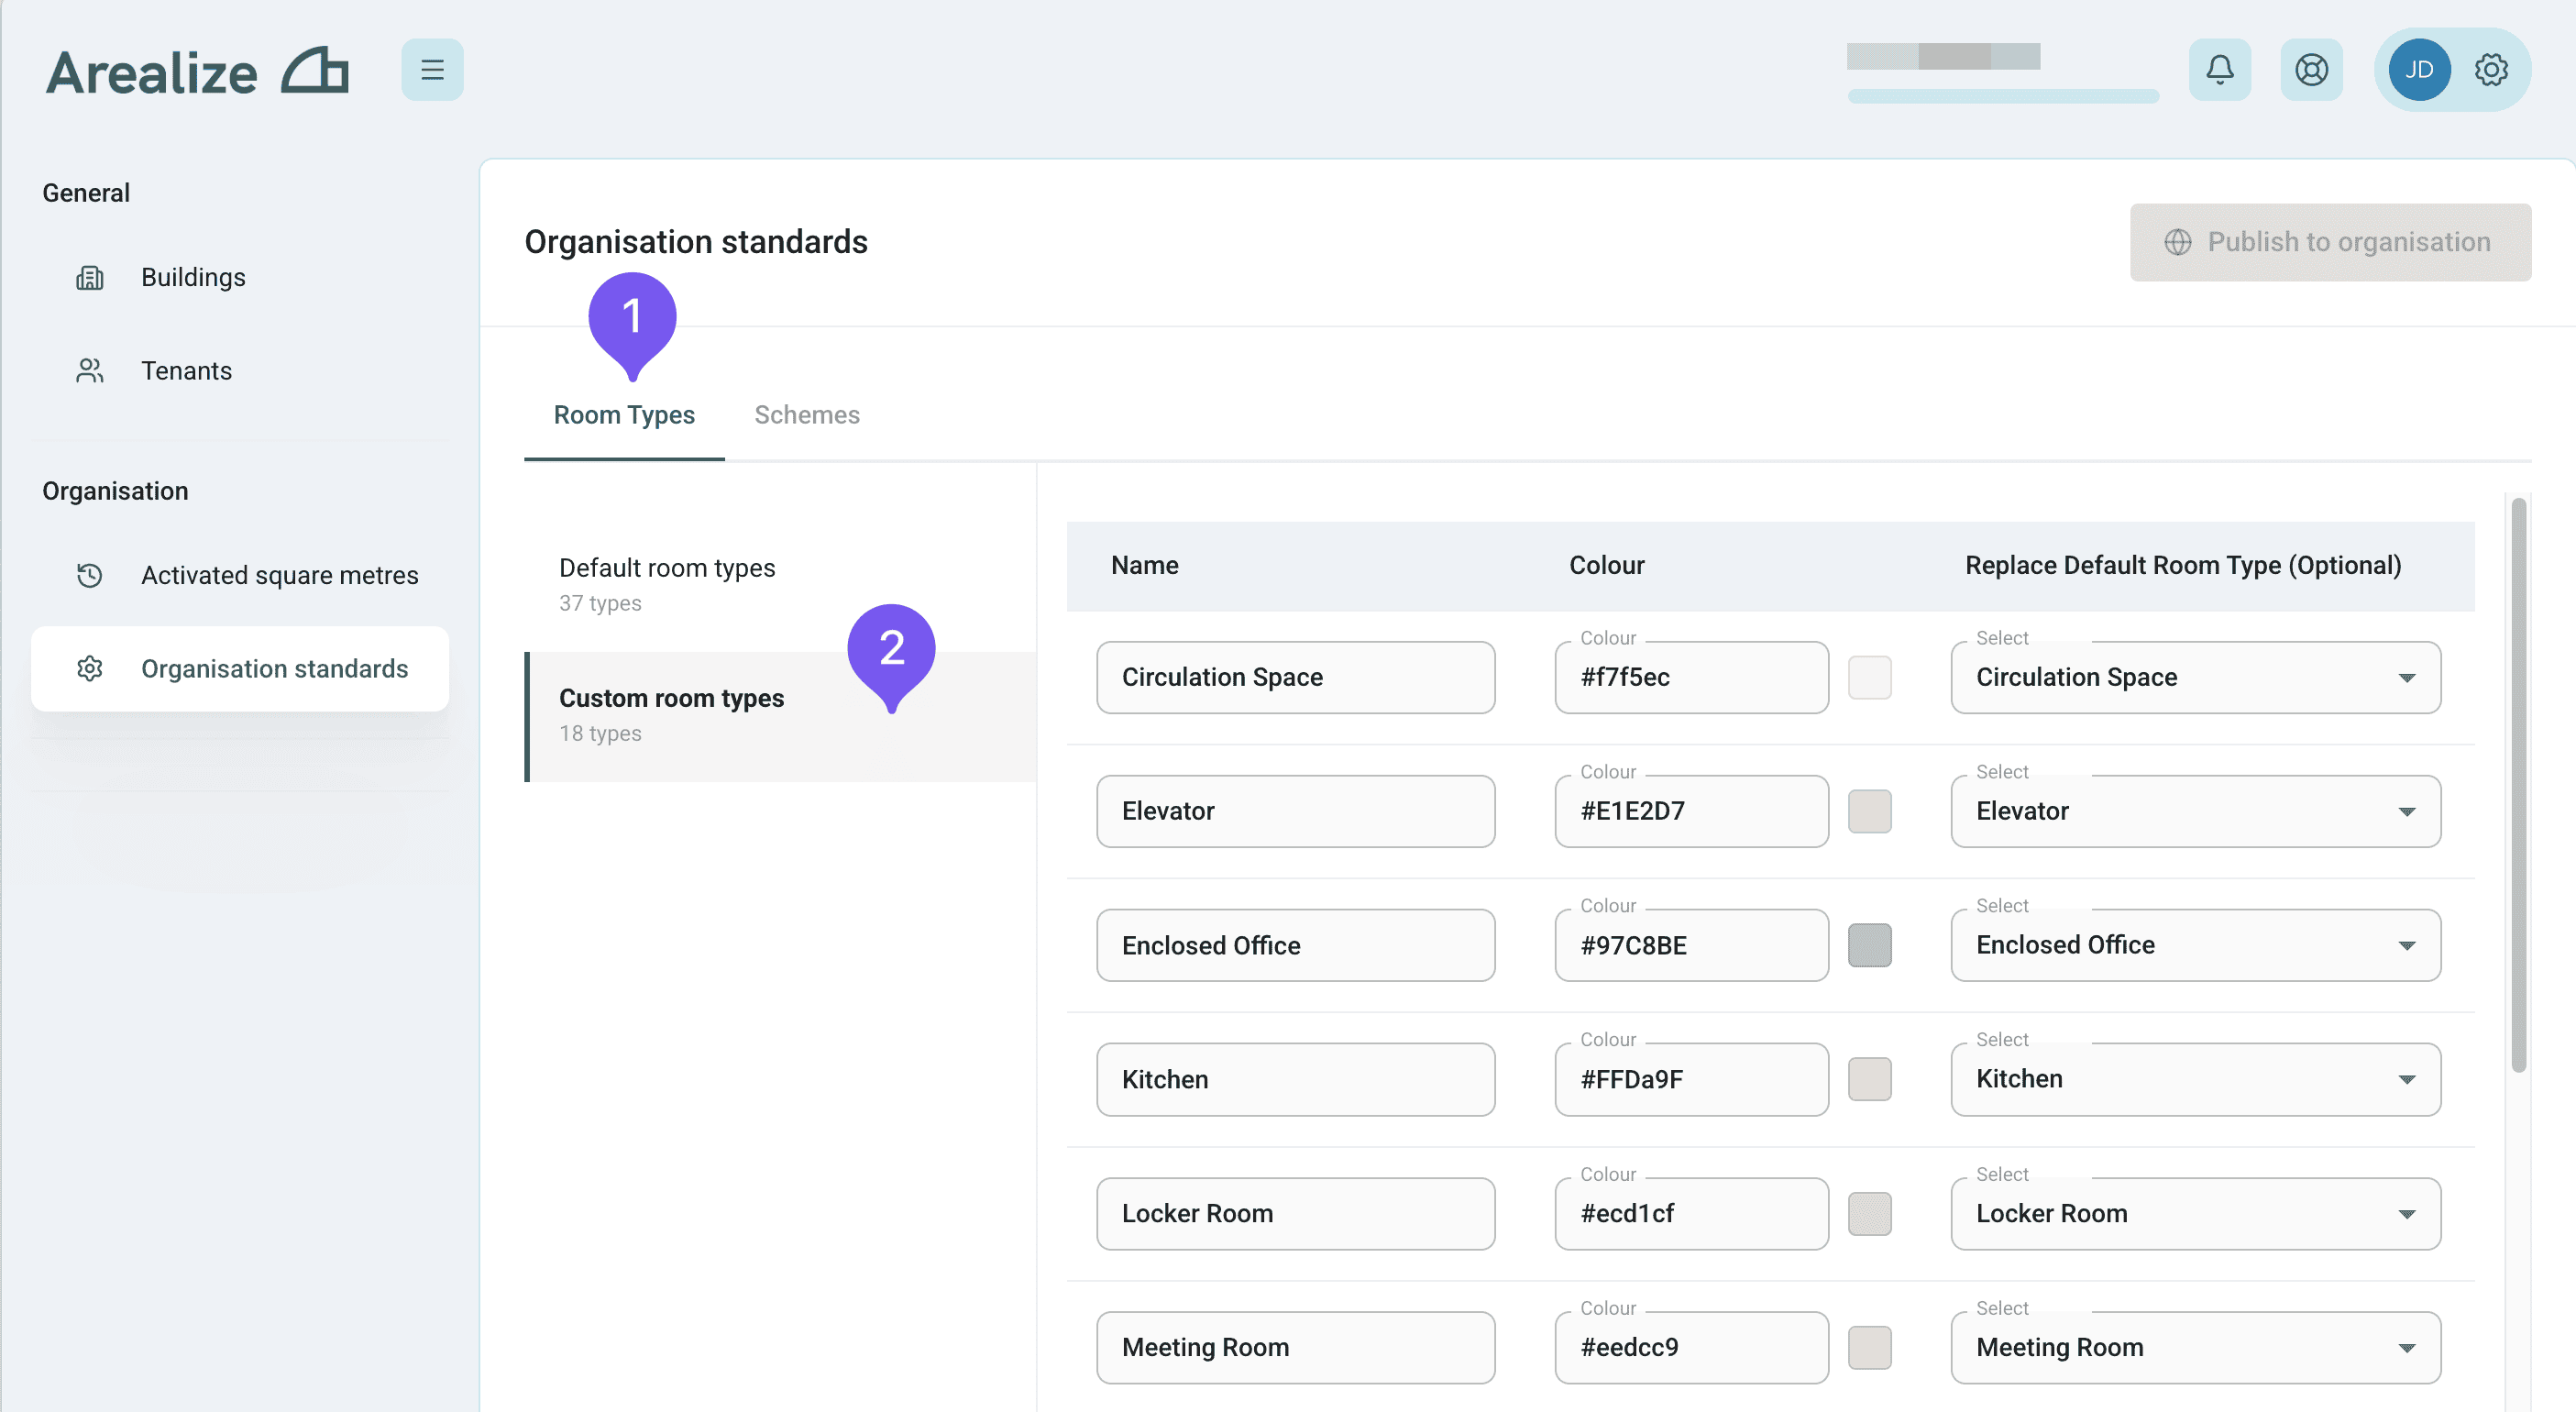
Task: Click the Organisation standards page heading
Action: point(696,242)
